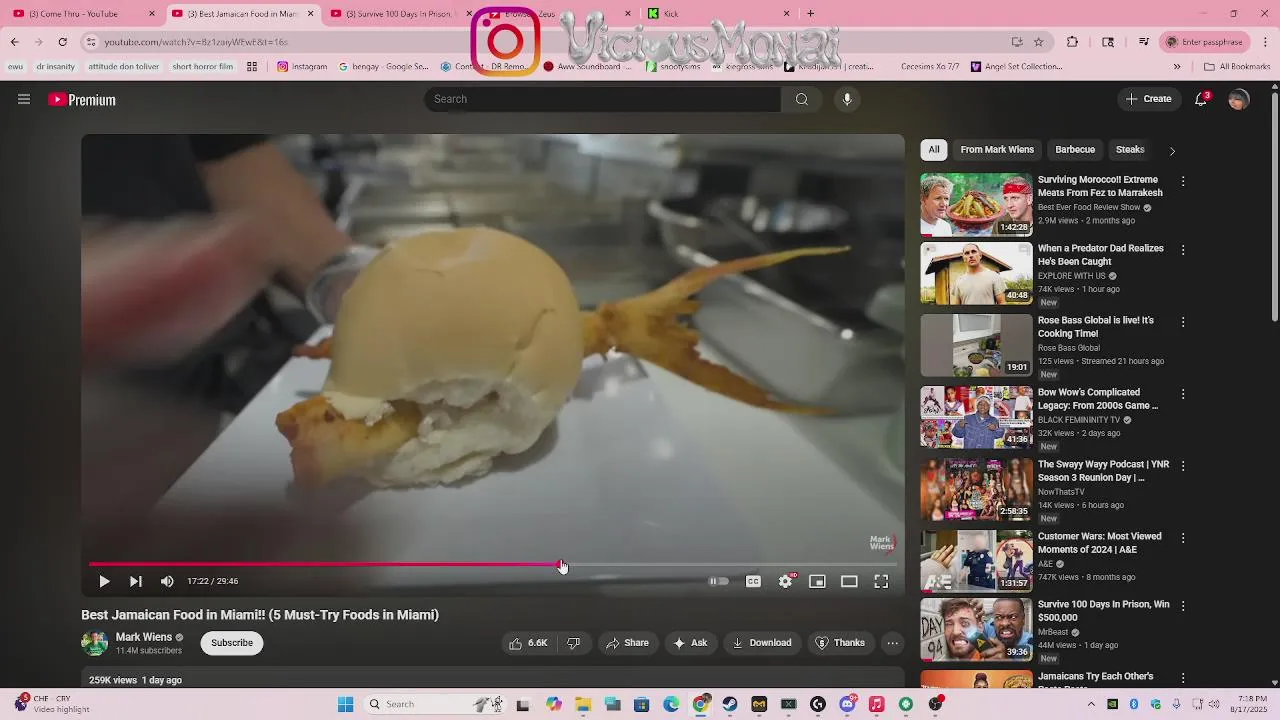The height and width of the screenshot is (720, 1280).
Task: Download the video
Action: [x=762, y=643]
